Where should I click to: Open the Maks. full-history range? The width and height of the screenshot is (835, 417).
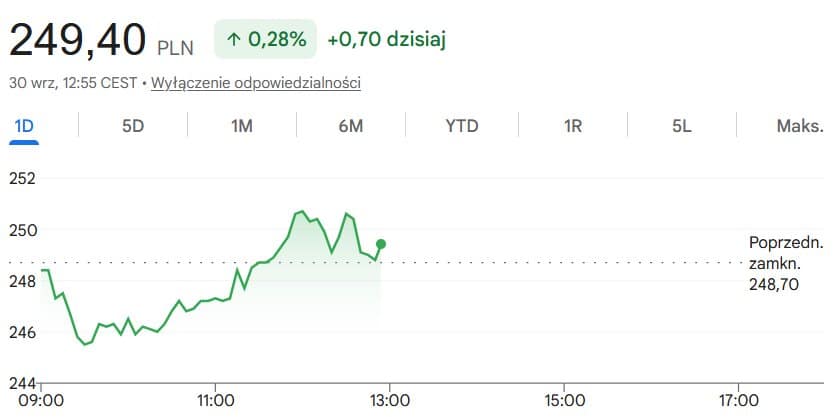[x=800, y=127]
